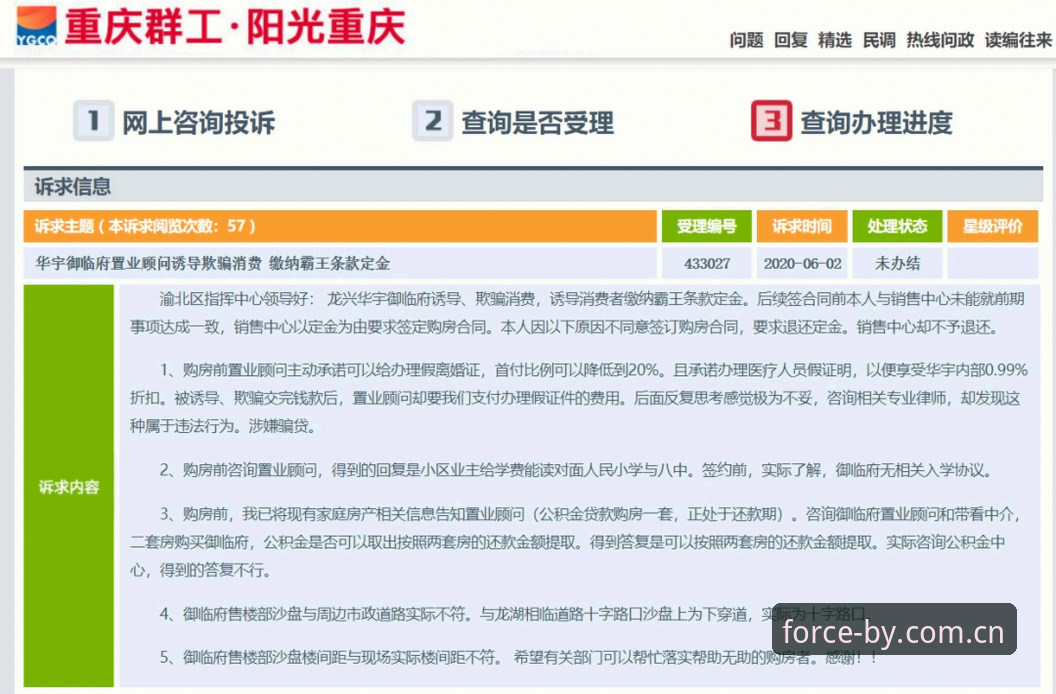The width and height of the screenshot is (1056, 694).
Task: Click the empty 星级评价 rating cell
Action: point(993,263)
